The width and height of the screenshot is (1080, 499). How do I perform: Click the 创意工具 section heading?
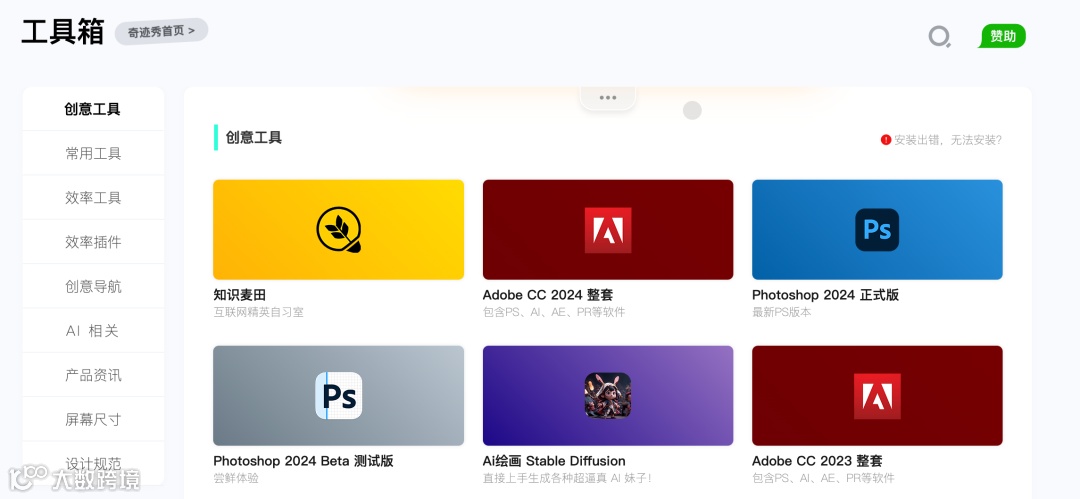(x=253, y=137)
